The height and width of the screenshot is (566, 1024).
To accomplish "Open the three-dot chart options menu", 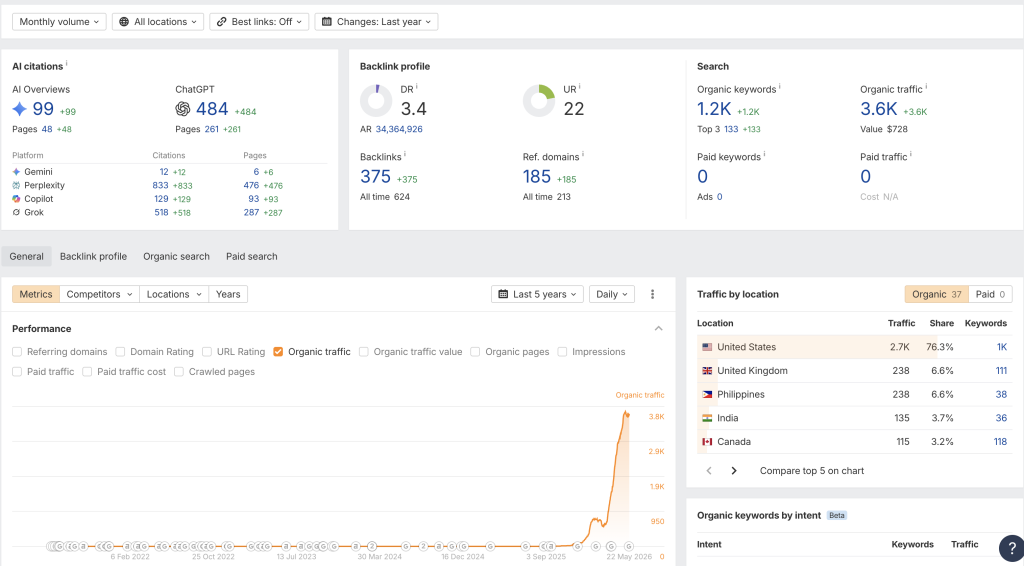I will pos(652,294).
